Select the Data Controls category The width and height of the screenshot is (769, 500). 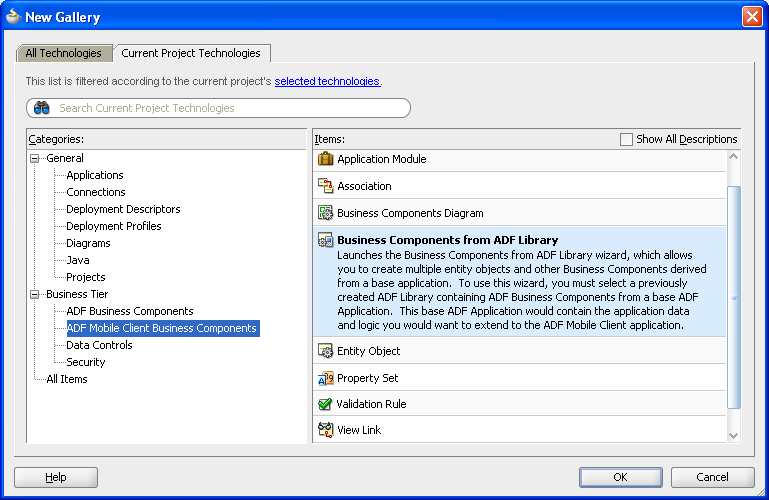[x=99, y=345]
